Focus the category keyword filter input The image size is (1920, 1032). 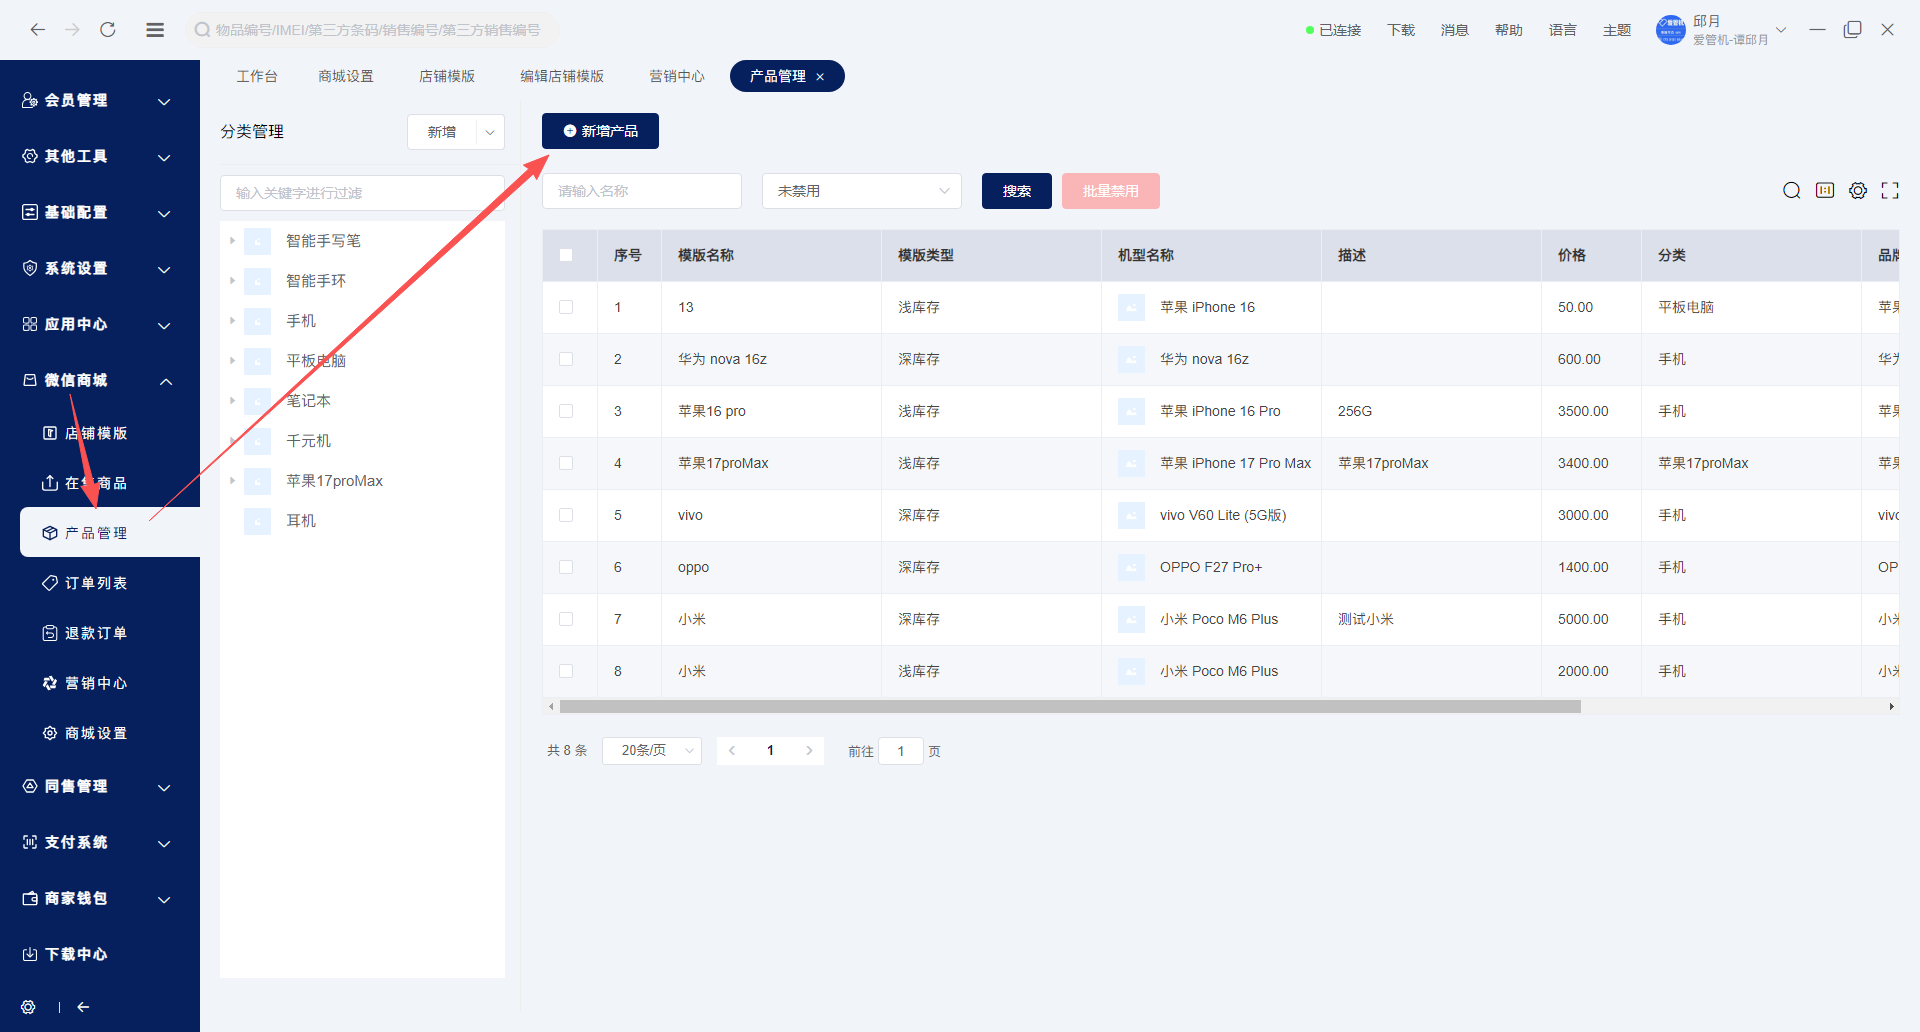click(362, 193)
